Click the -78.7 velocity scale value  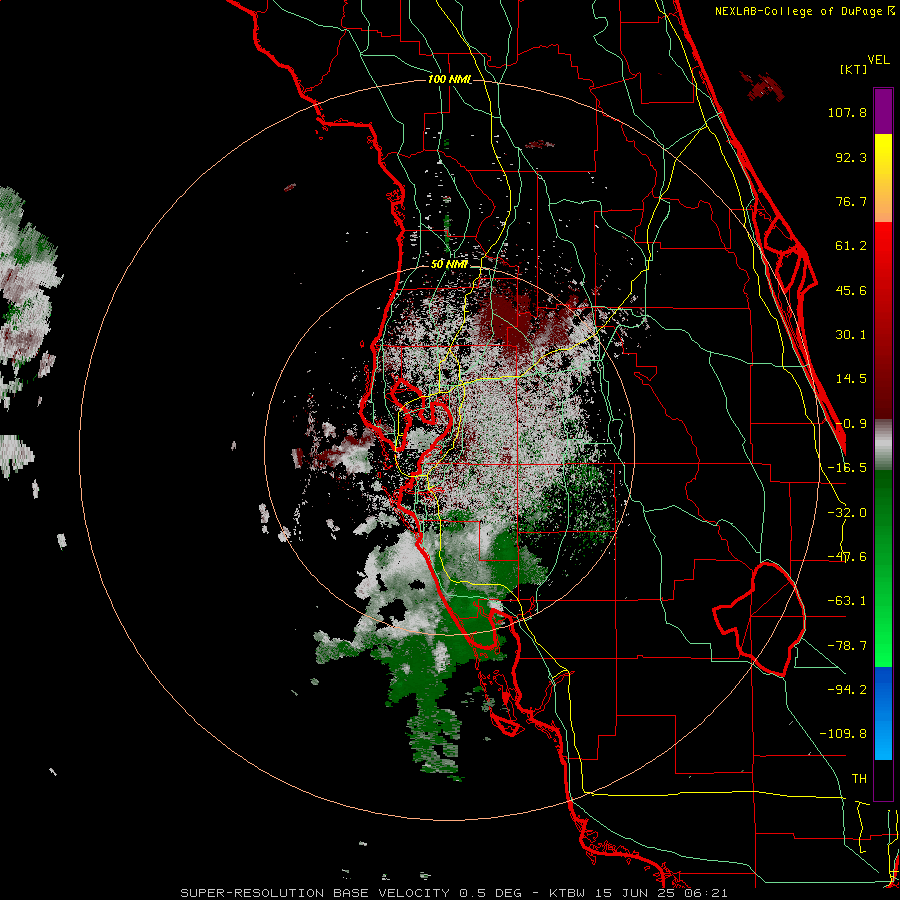point(847,646)
